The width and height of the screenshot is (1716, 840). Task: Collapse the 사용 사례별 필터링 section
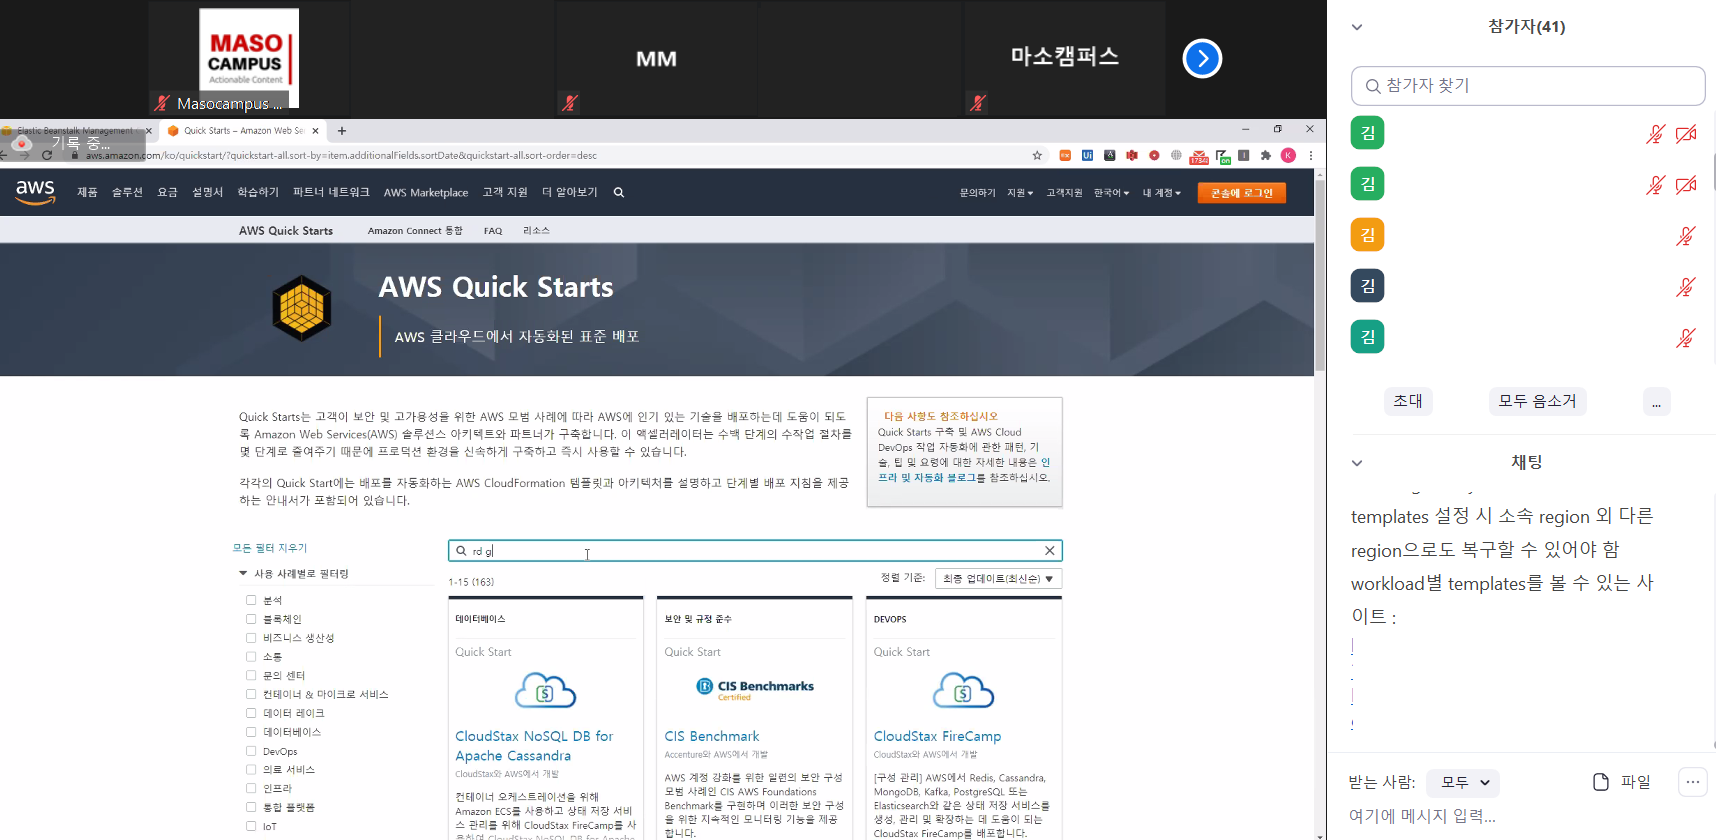click(243, 574)
